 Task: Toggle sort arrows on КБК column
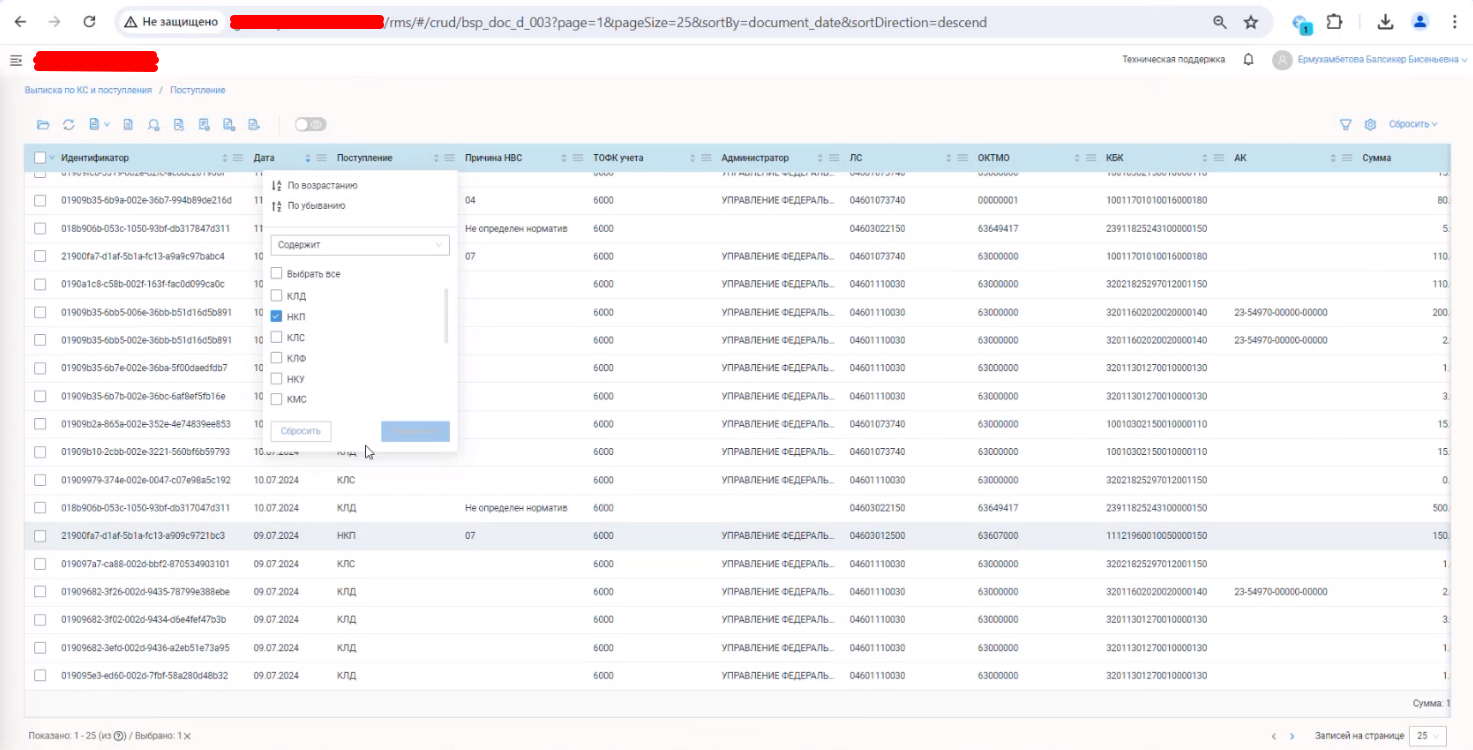coord(1204,158)
